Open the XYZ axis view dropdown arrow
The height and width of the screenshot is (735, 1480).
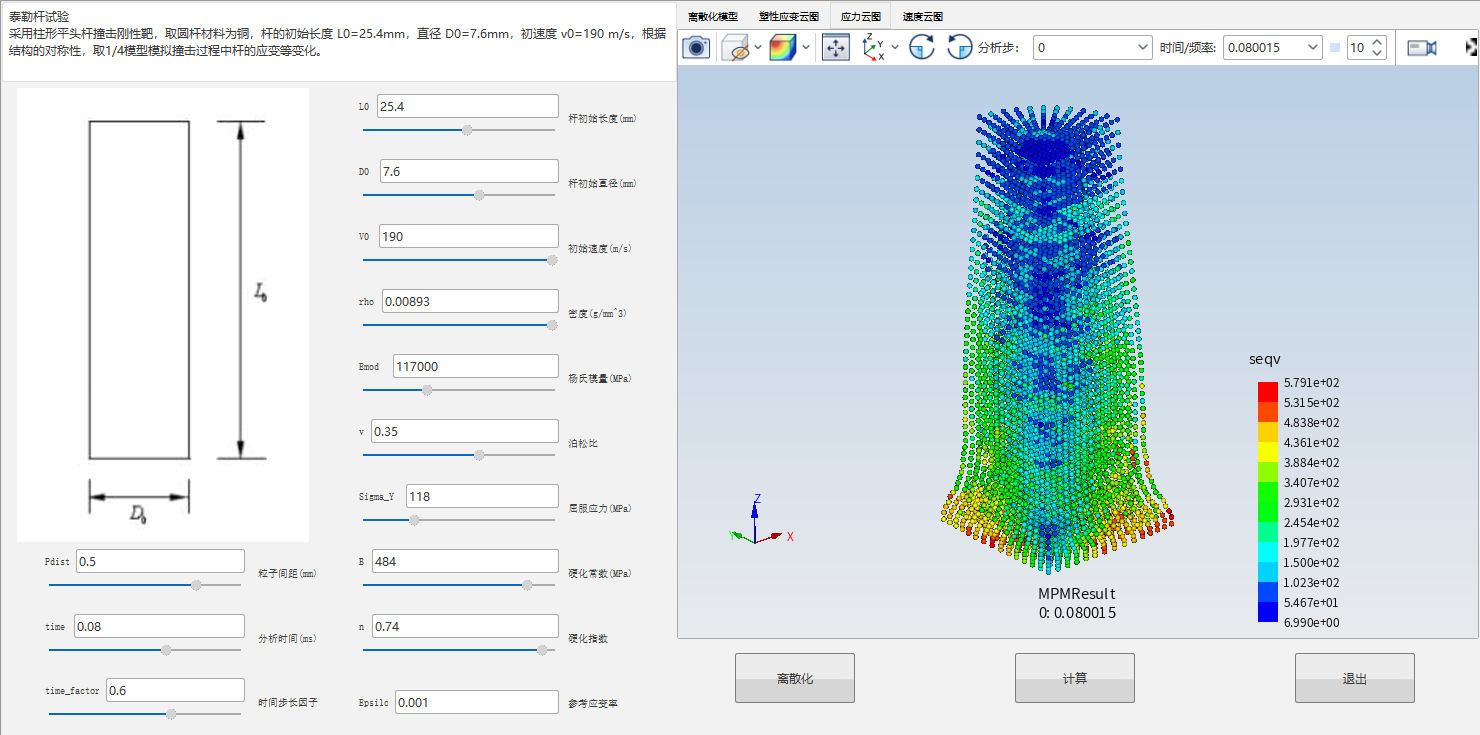(894, 47)
